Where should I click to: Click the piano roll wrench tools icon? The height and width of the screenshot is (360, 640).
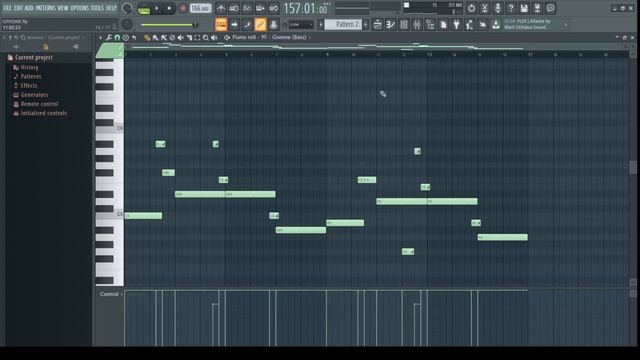pos(109,38)
